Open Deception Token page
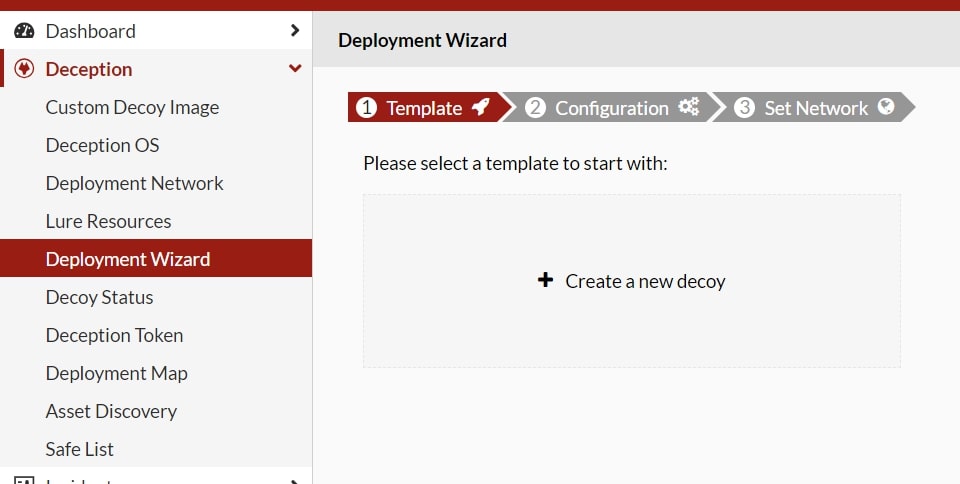This screenshot has height=484, width=960. (x=114, y=335)
